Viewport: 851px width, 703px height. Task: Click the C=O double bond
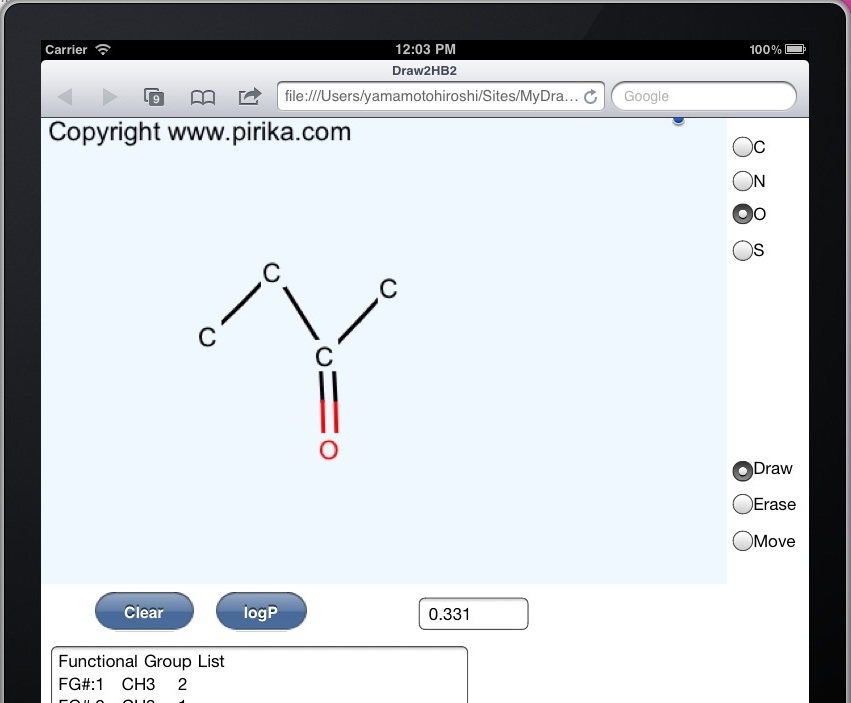329,402
